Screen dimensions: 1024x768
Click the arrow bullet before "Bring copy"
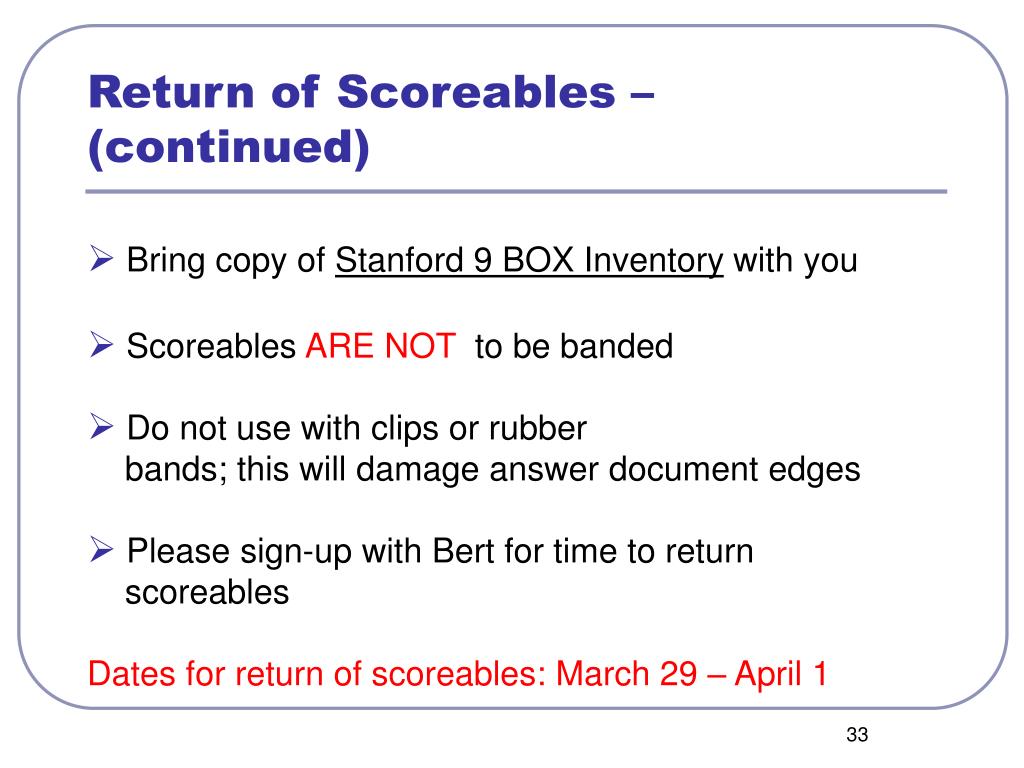pyautogui.click(x=101, y=259)
